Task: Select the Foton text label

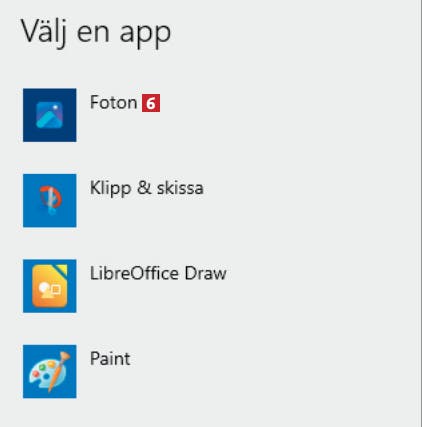Action: pyautogui.click(x=113, y=102)
